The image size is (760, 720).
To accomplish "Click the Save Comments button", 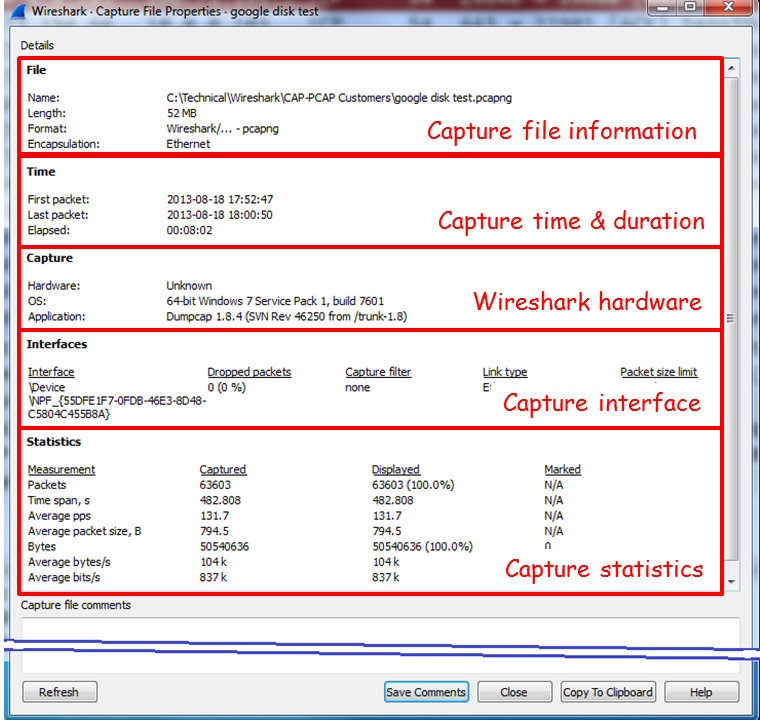I will pyautogui.click(x=426, y=692).
